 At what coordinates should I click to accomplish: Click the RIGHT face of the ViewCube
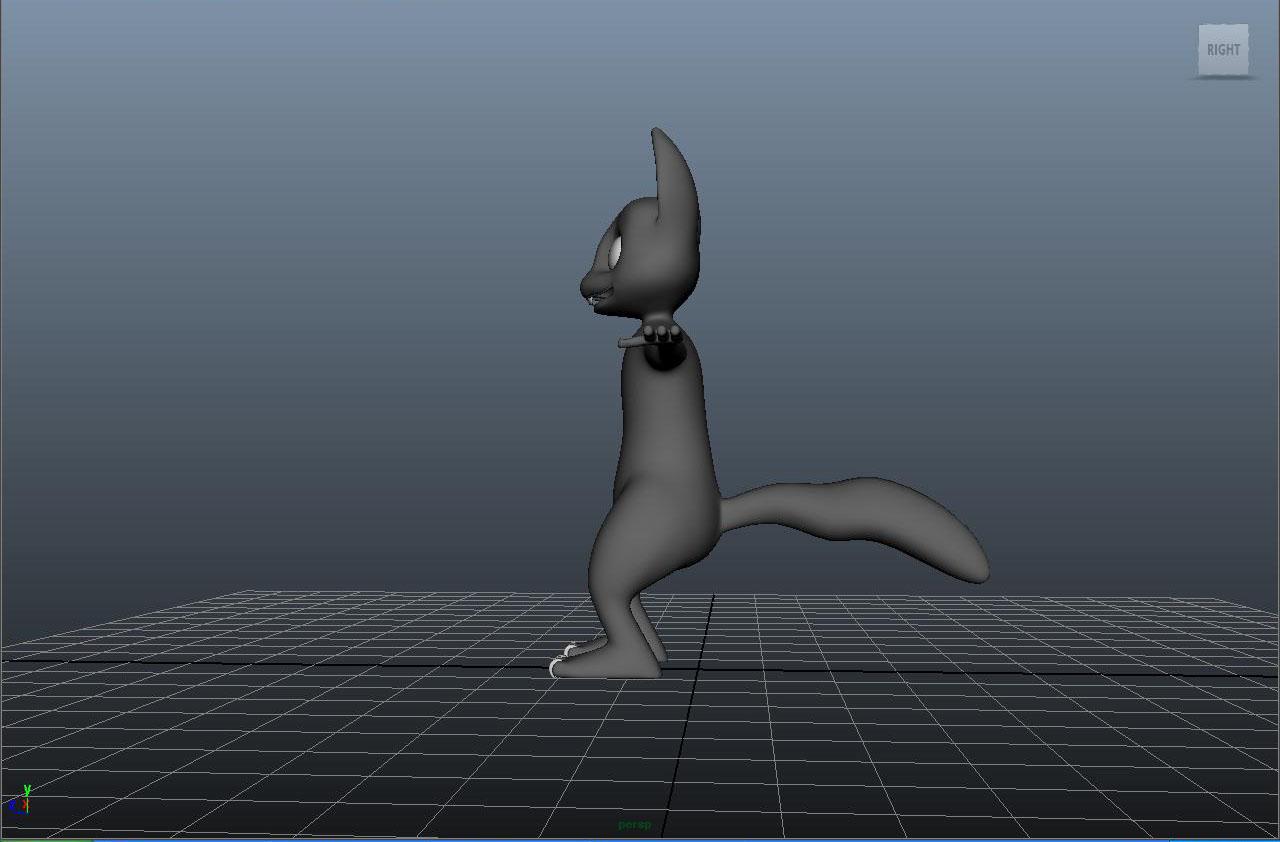coord(1223,50)
